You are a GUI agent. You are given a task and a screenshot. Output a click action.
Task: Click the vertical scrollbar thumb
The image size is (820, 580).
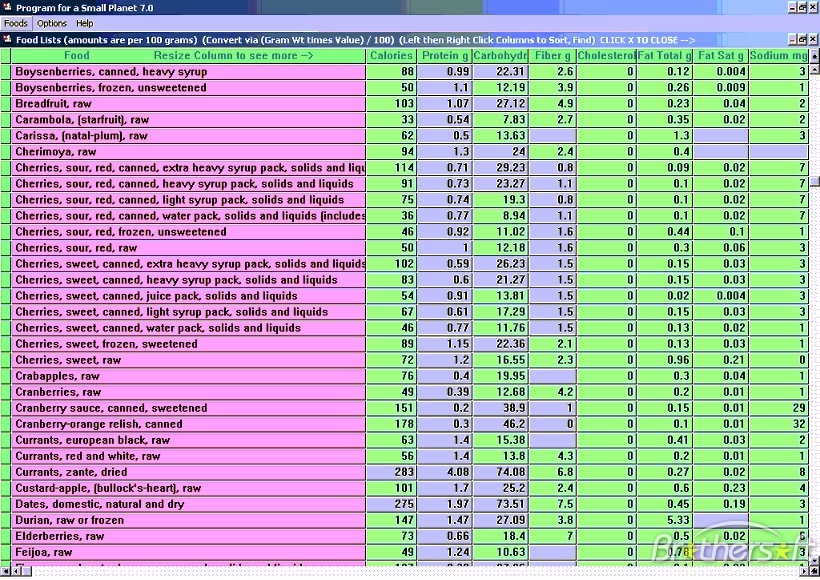814,182
